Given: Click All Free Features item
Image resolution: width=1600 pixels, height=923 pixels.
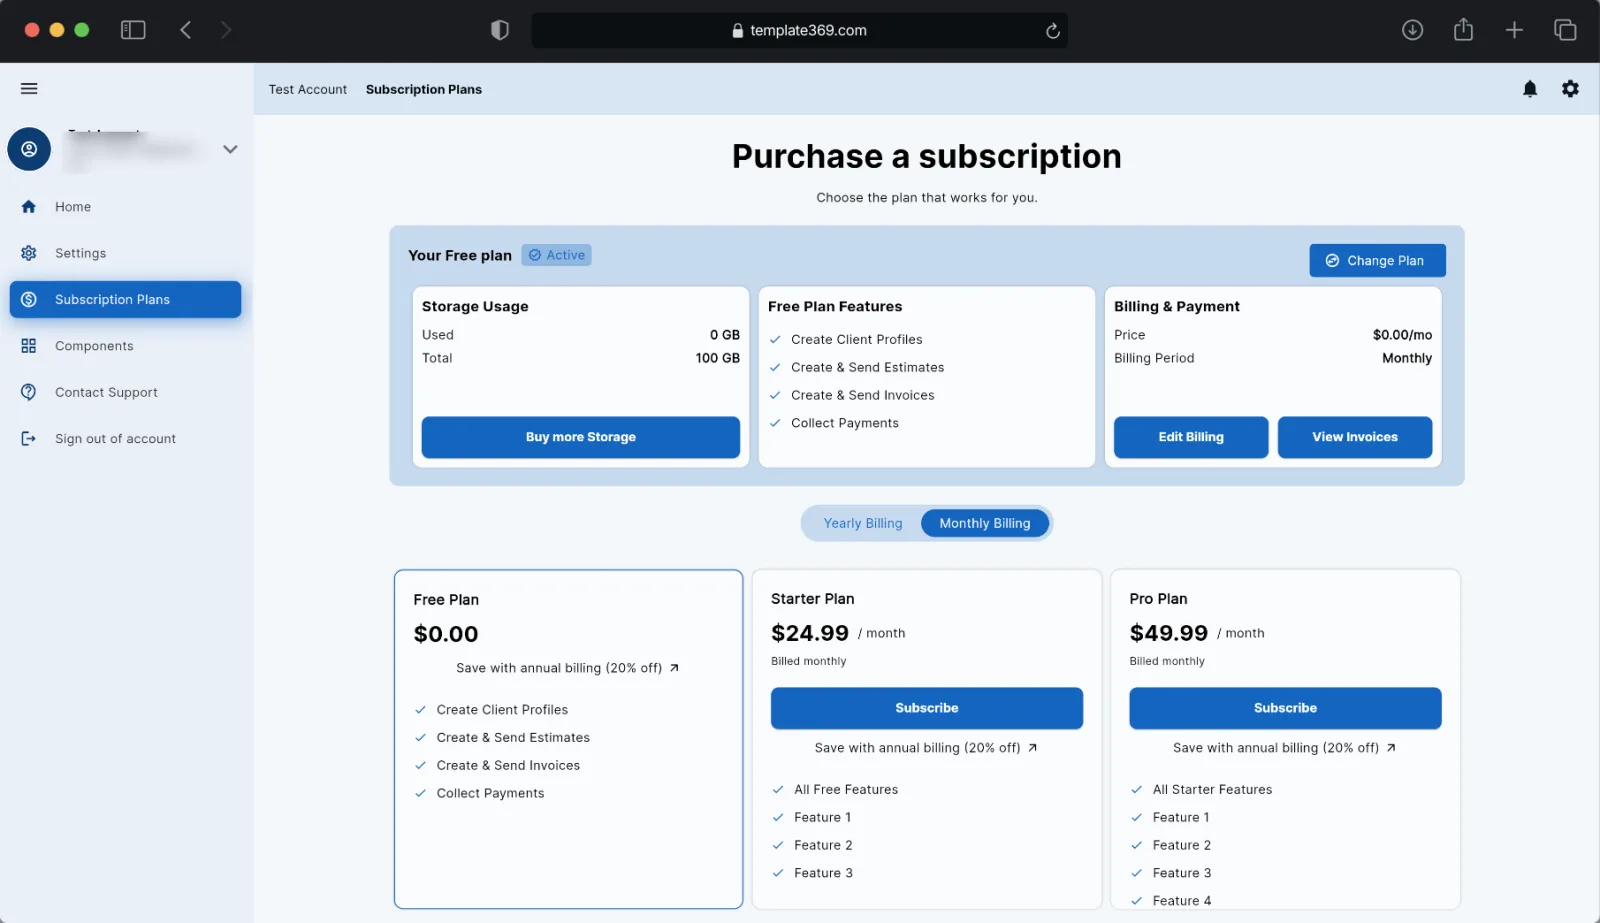Looking at the screenshot, I should click(x=846, y=790).
